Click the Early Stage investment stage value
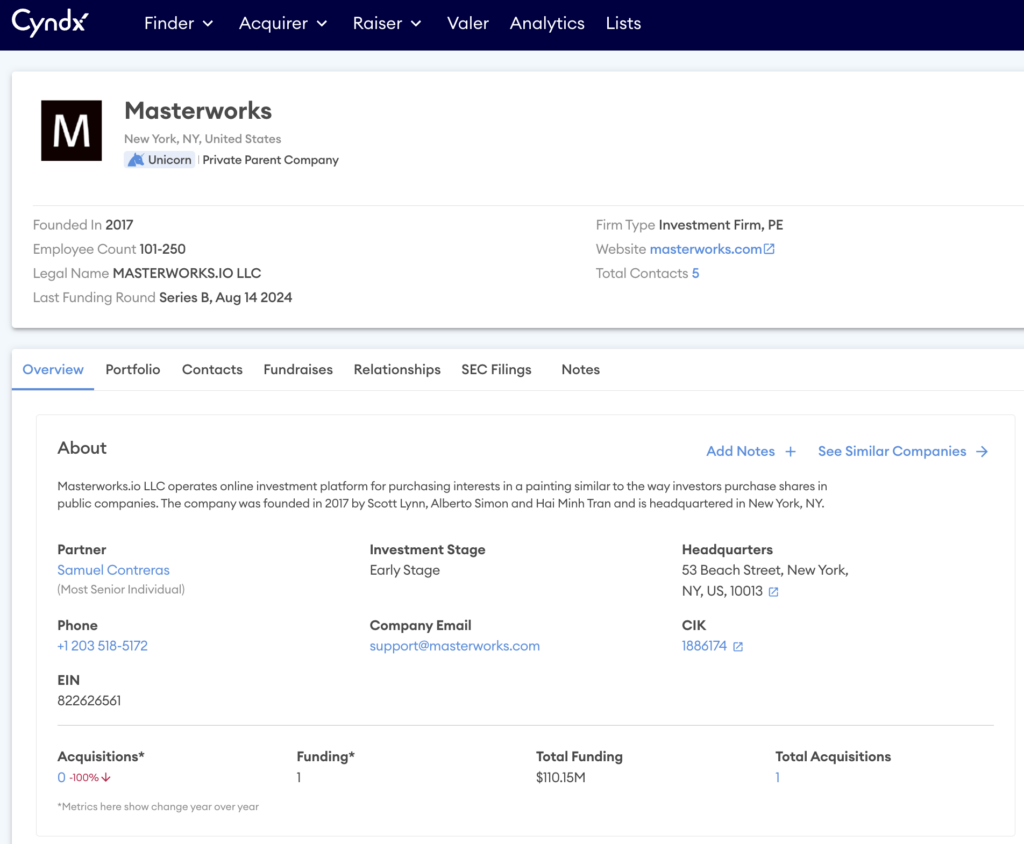The image size is (1024, 844). pos(405,570)
